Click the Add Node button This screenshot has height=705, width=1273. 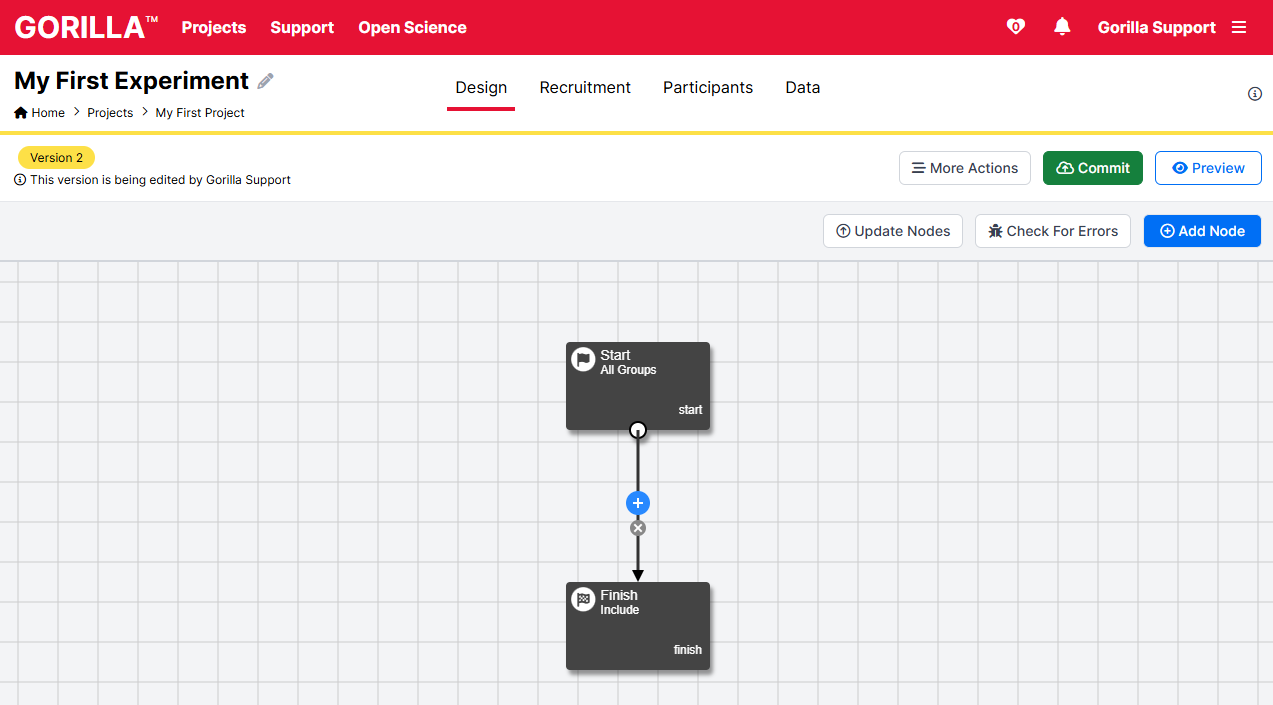tap(1202, 231)
